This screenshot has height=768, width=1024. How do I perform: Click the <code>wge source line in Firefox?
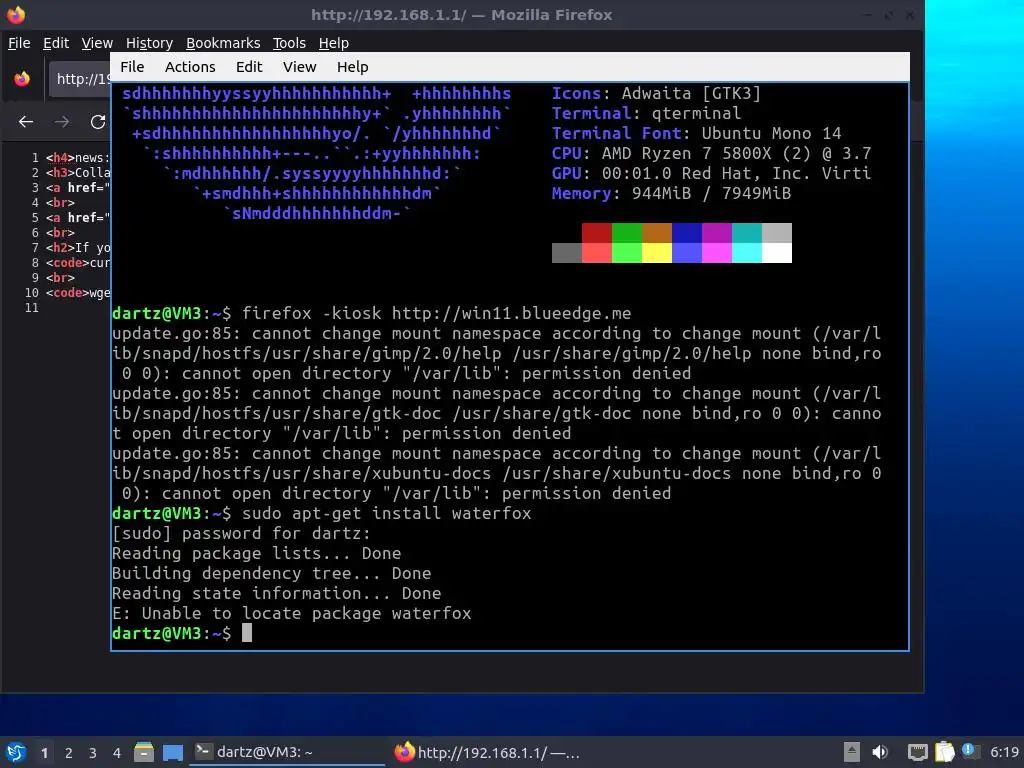click(x=78, y=293)
